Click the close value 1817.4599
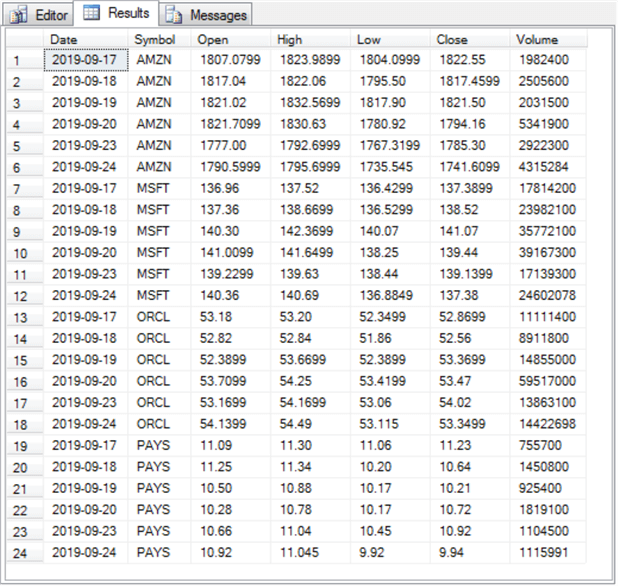The height and width of the screenshot is (586, 618). click(469, 81)
